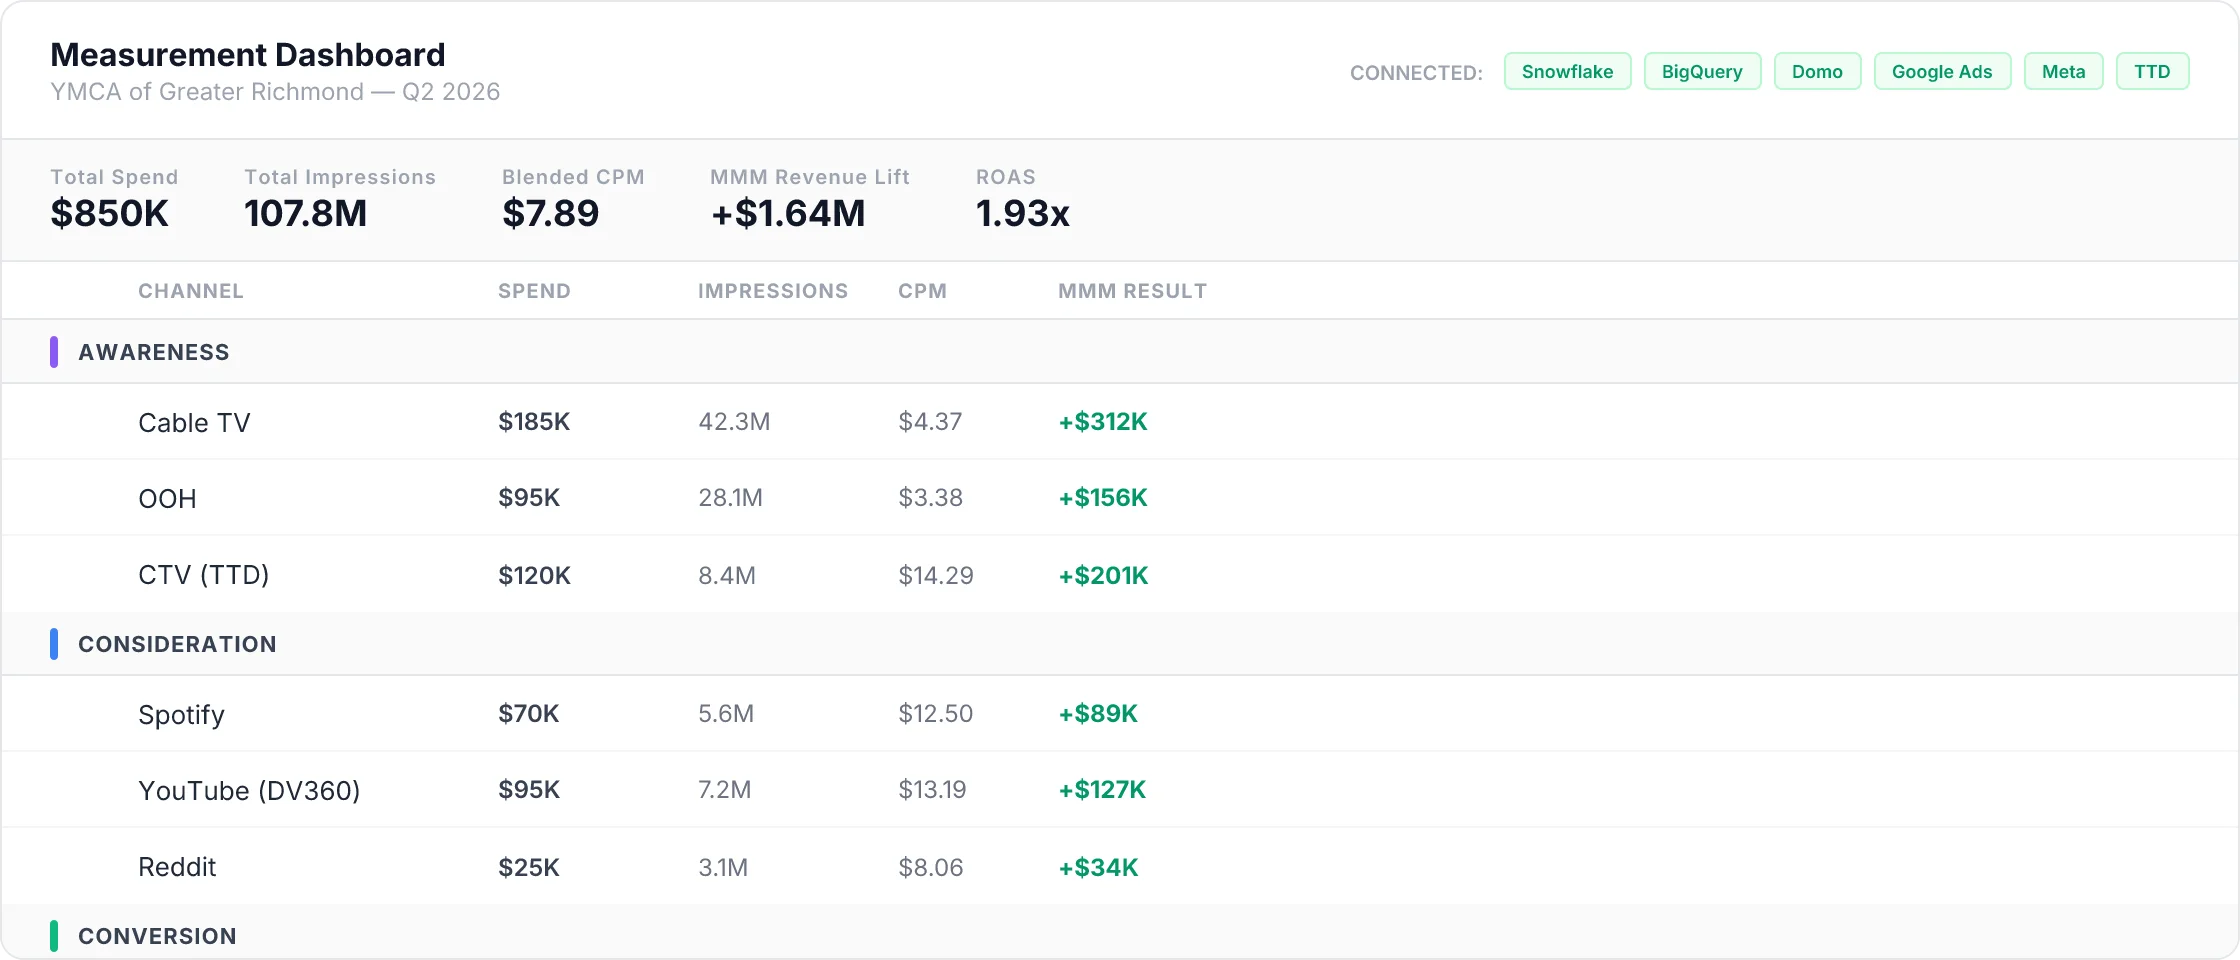Viewport: 2240px width, 960px height.
Task: Select the Snowflake connection chip
Action: click(x=1566, y=71)
